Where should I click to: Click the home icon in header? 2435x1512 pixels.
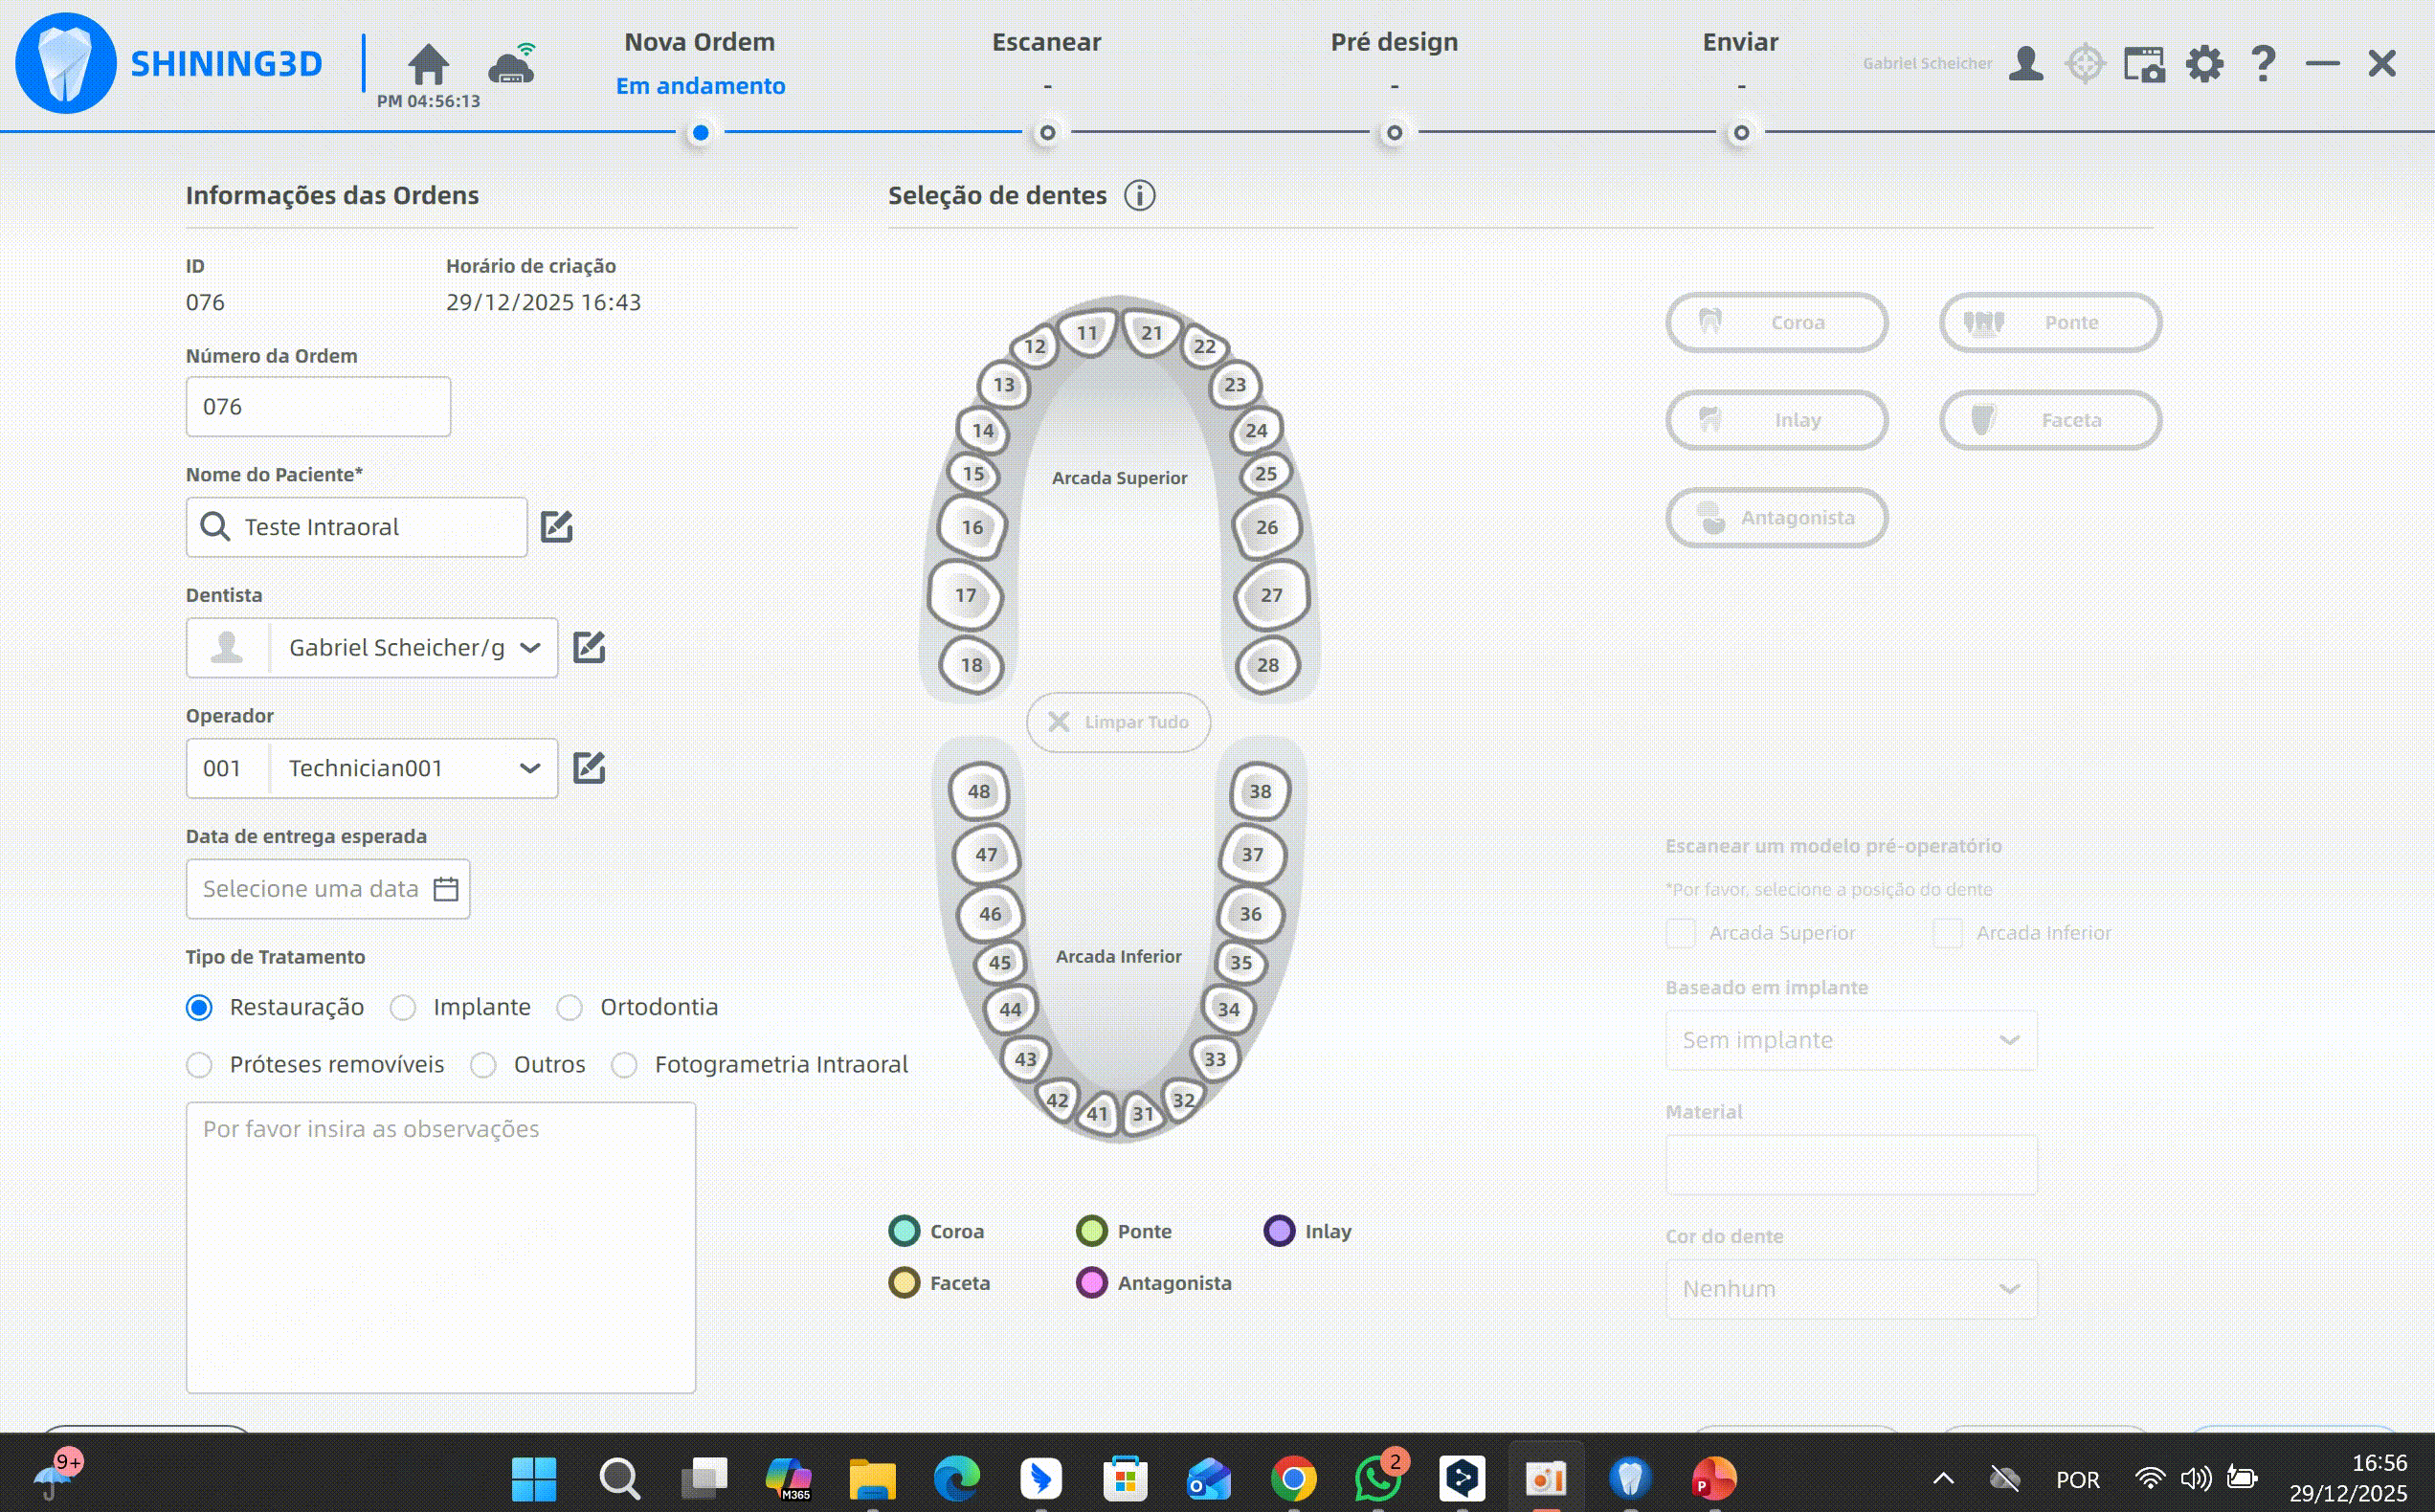point(428,64)
